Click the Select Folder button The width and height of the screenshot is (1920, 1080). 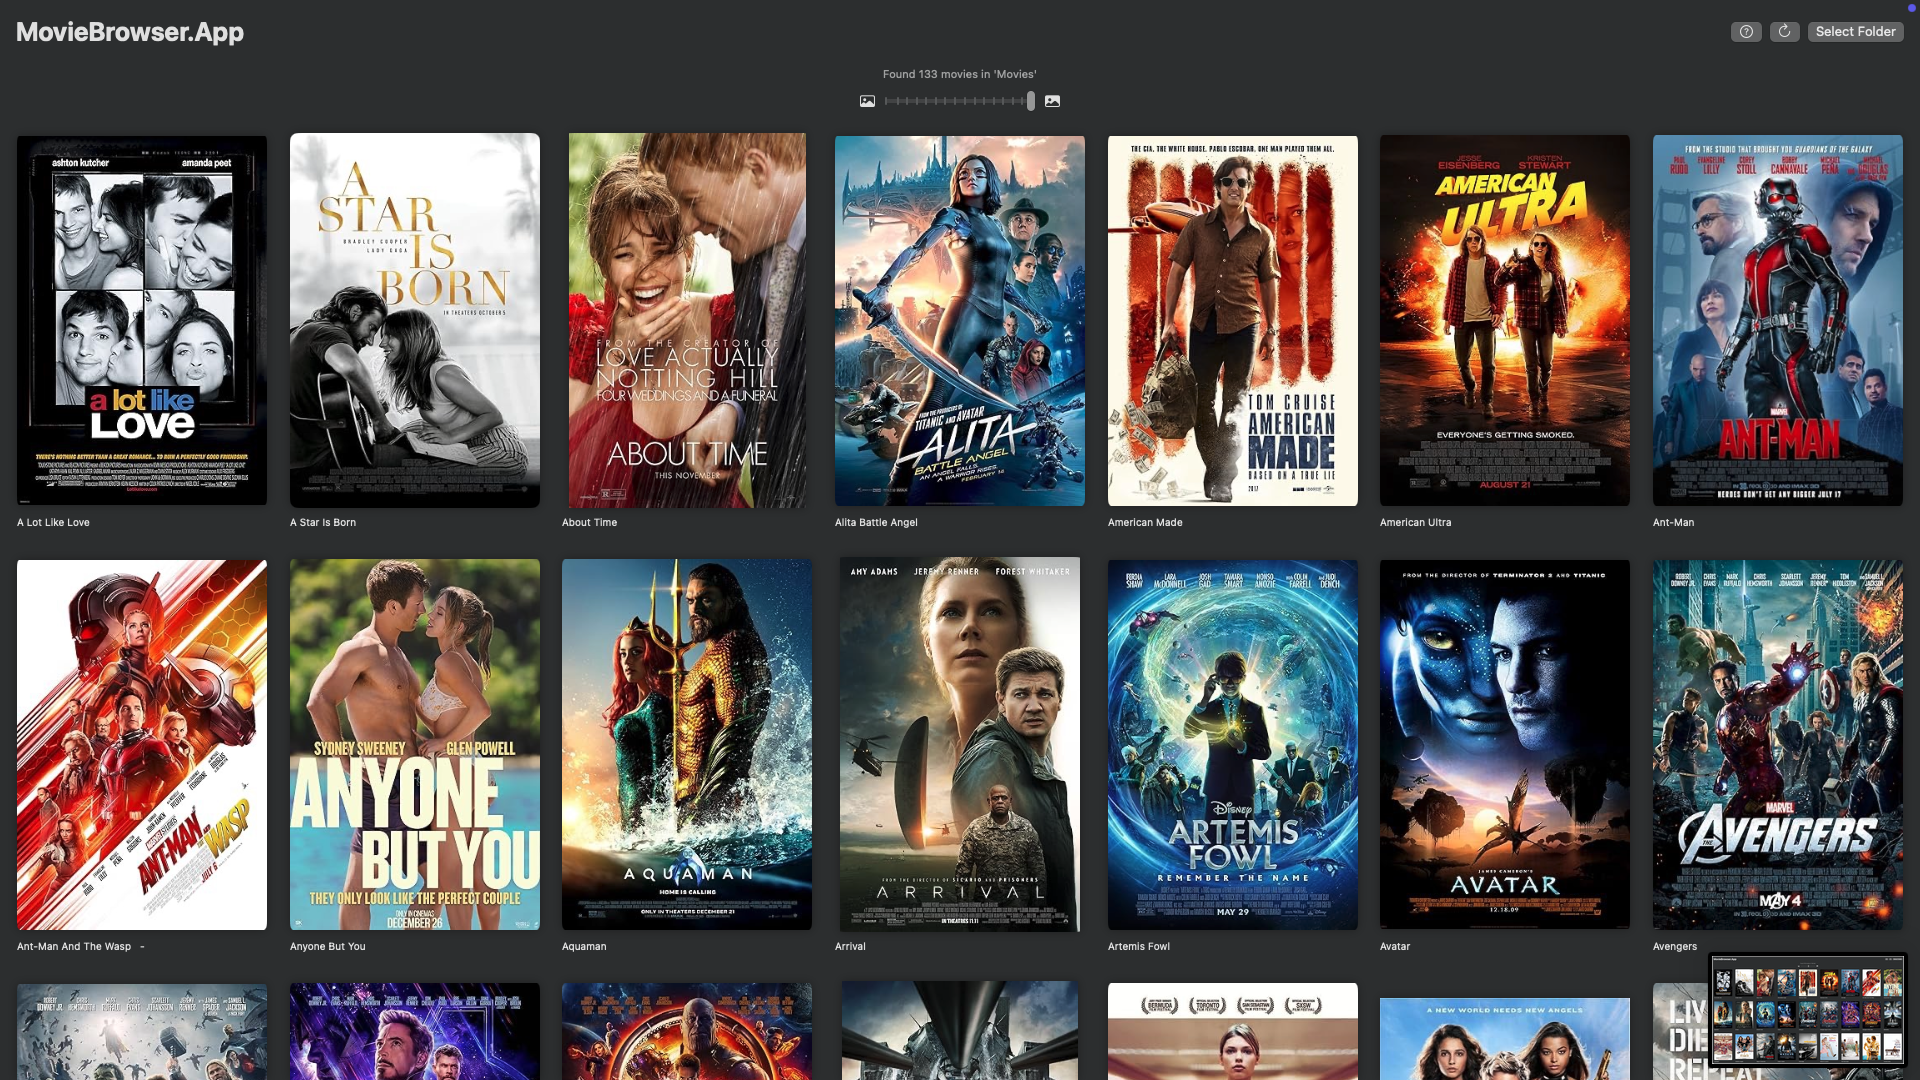tap(1855, 32)
